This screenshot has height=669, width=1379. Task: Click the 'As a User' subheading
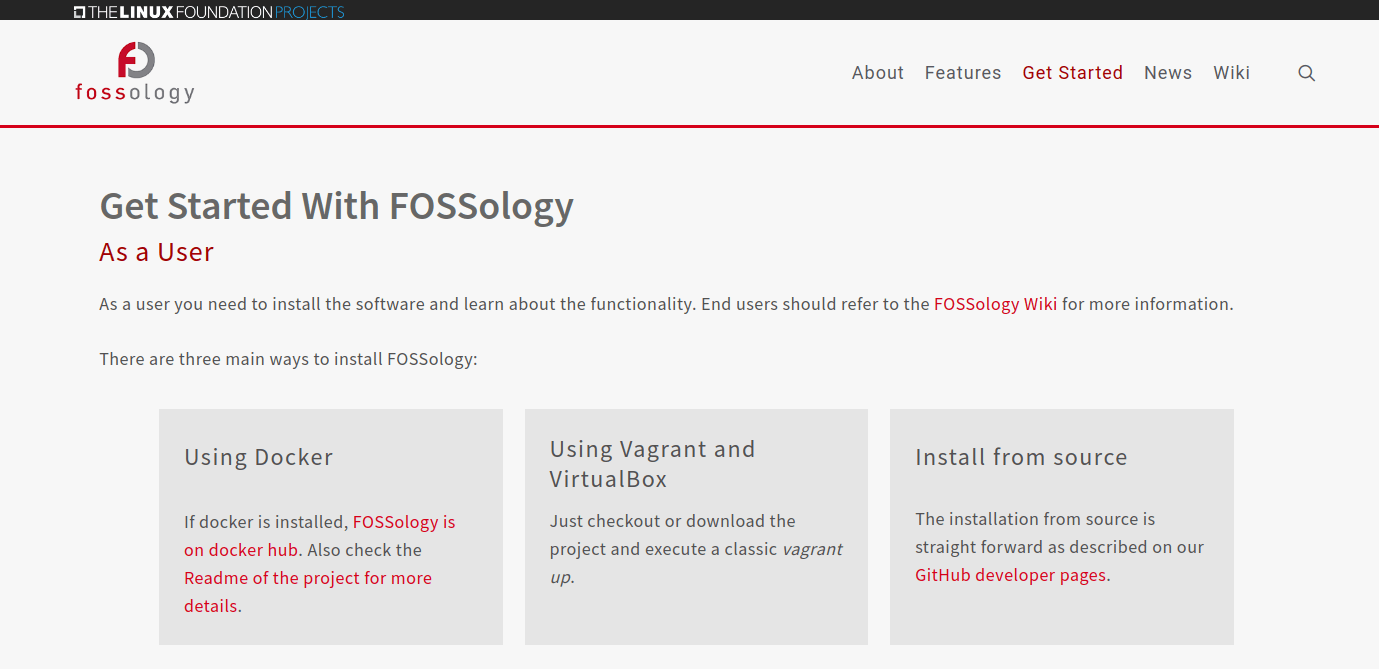click(x=156, y=252)
